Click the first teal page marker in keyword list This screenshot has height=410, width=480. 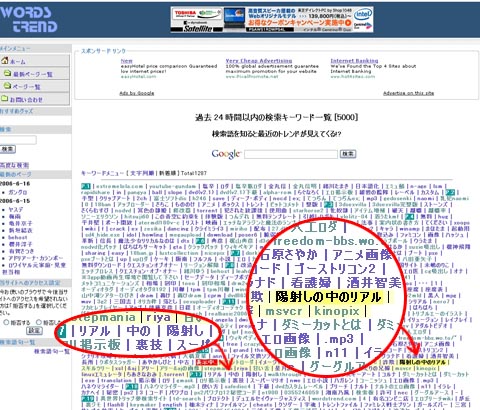tap(86, 186)
